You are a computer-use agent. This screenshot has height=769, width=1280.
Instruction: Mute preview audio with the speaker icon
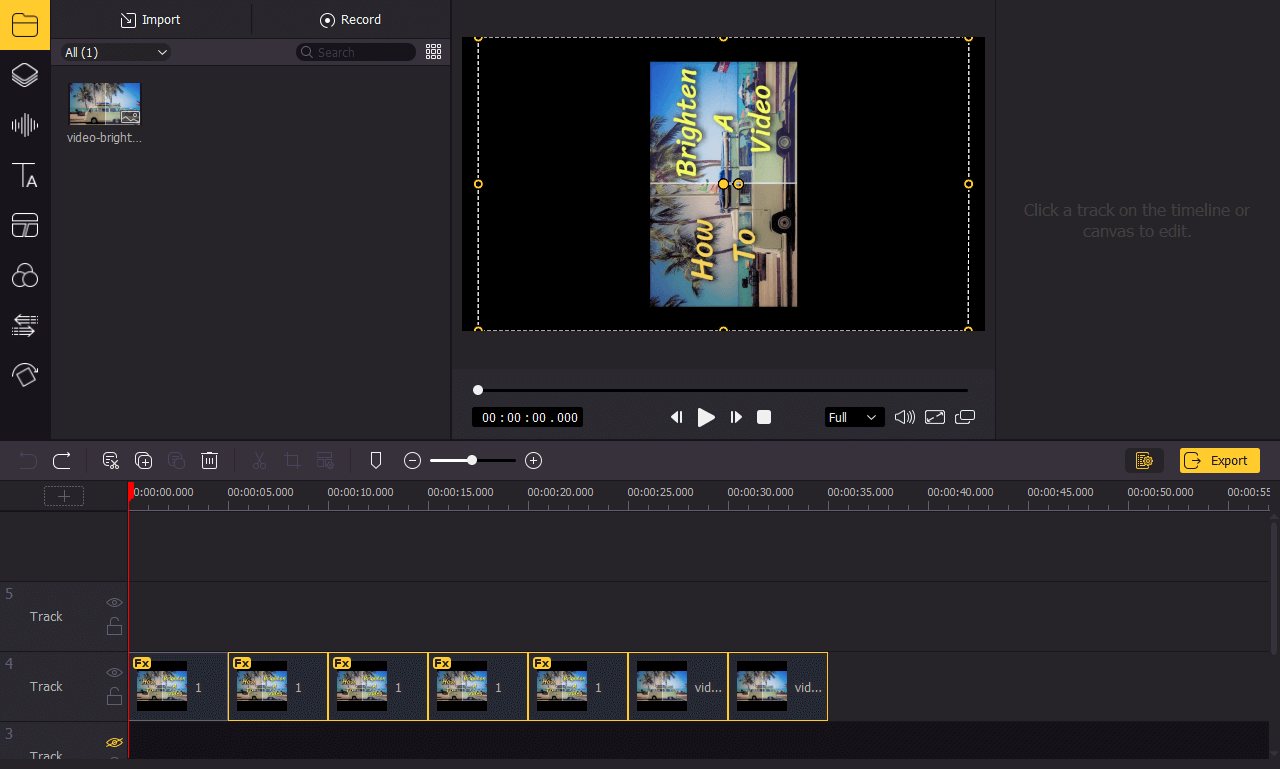[904, 417]
